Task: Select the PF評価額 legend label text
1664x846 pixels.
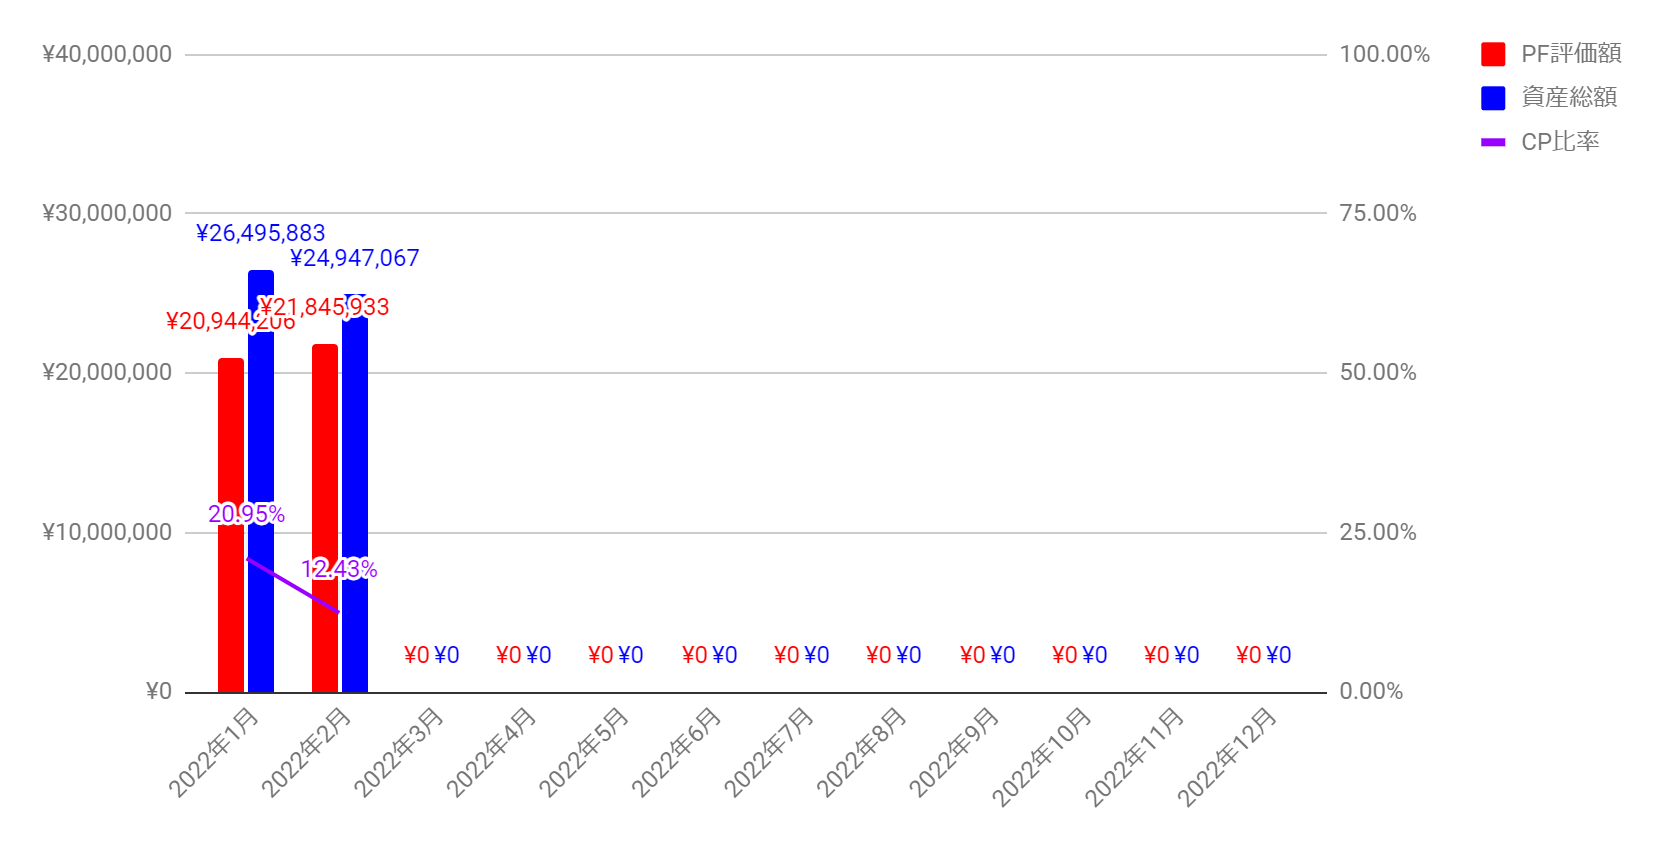Action: (x=1570, y=54)
